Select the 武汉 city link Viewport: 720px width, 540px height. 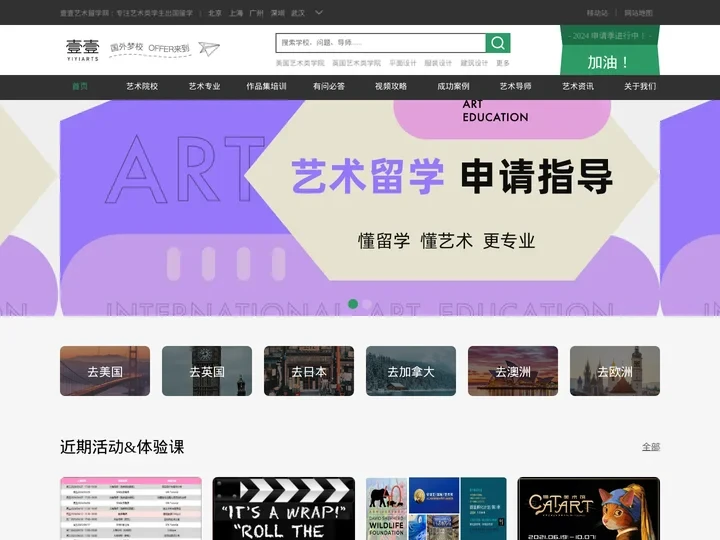tap(298, 13)
